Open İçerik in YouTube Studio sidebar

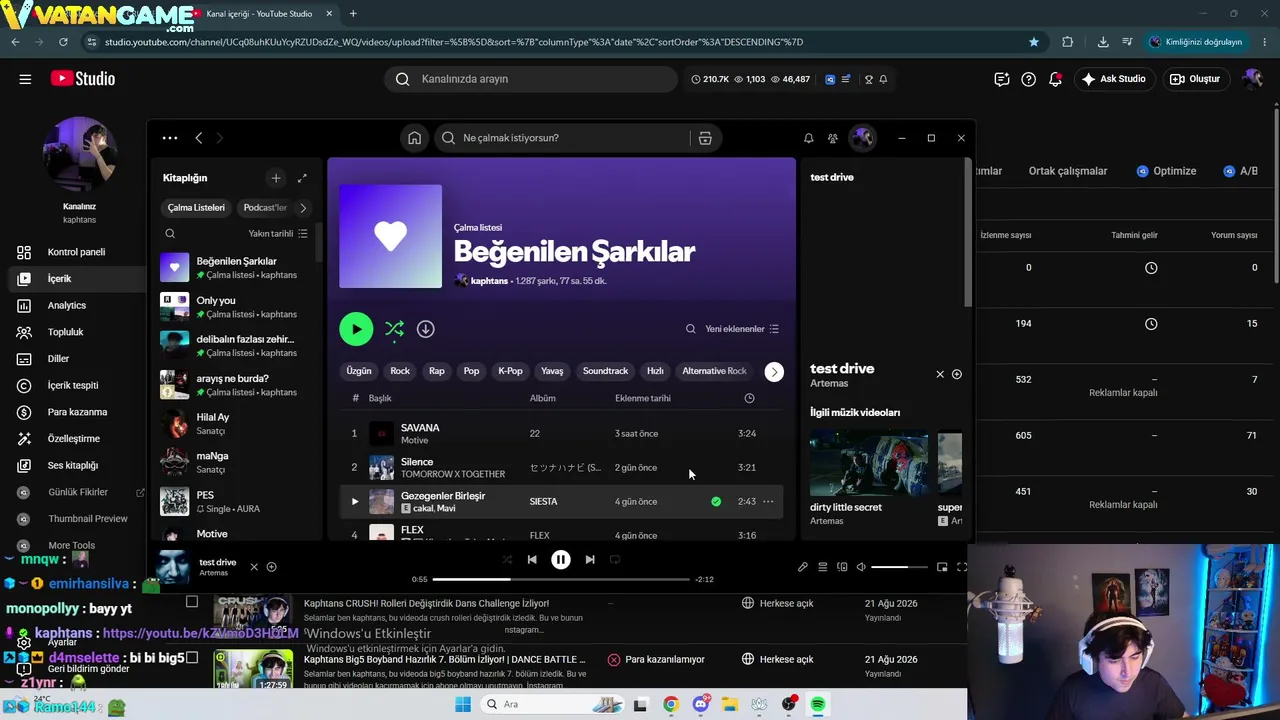click(75, 279)
